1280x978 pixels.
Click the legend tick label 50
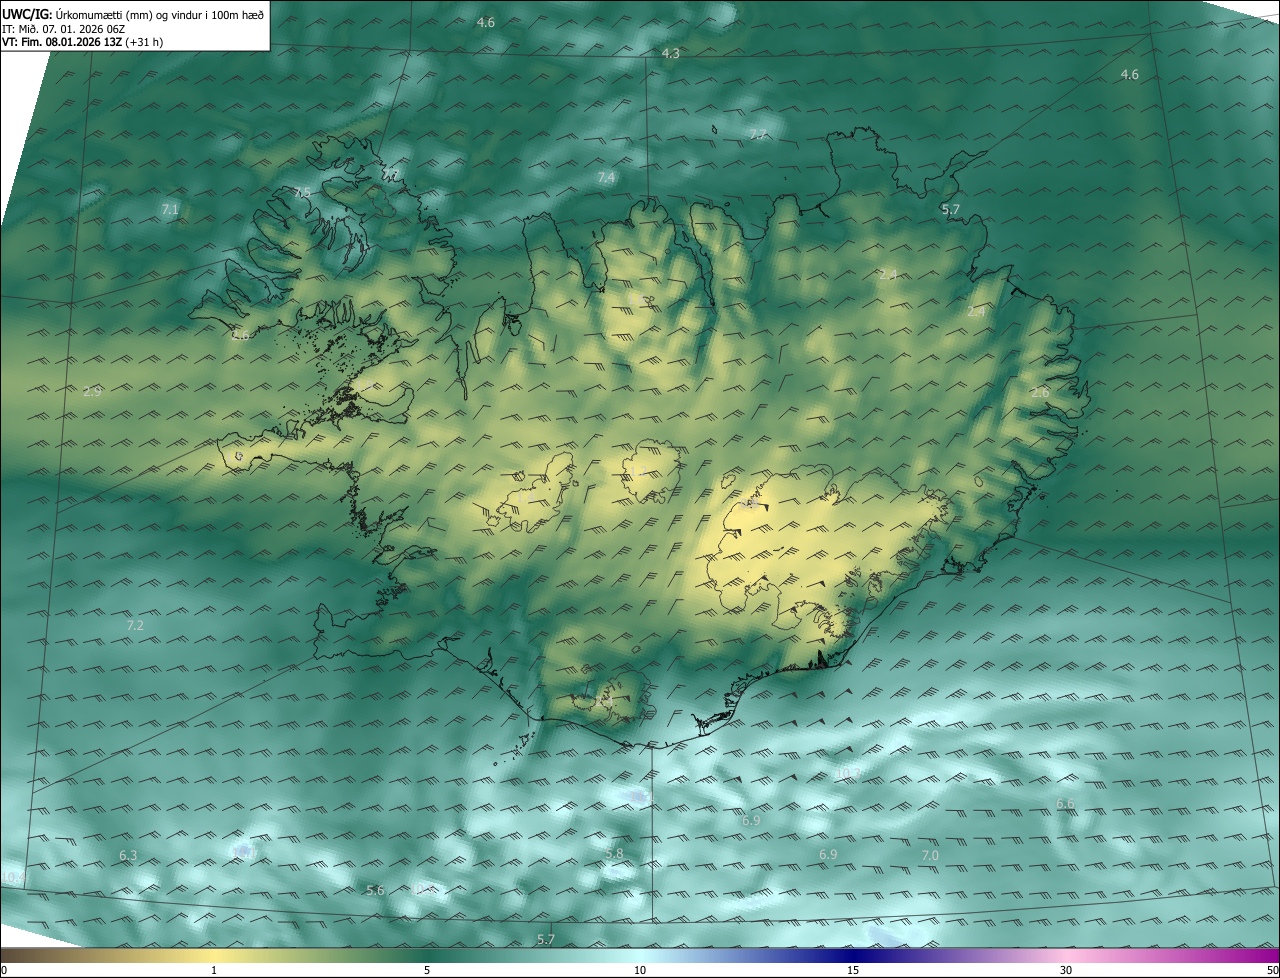[1272, 971]
